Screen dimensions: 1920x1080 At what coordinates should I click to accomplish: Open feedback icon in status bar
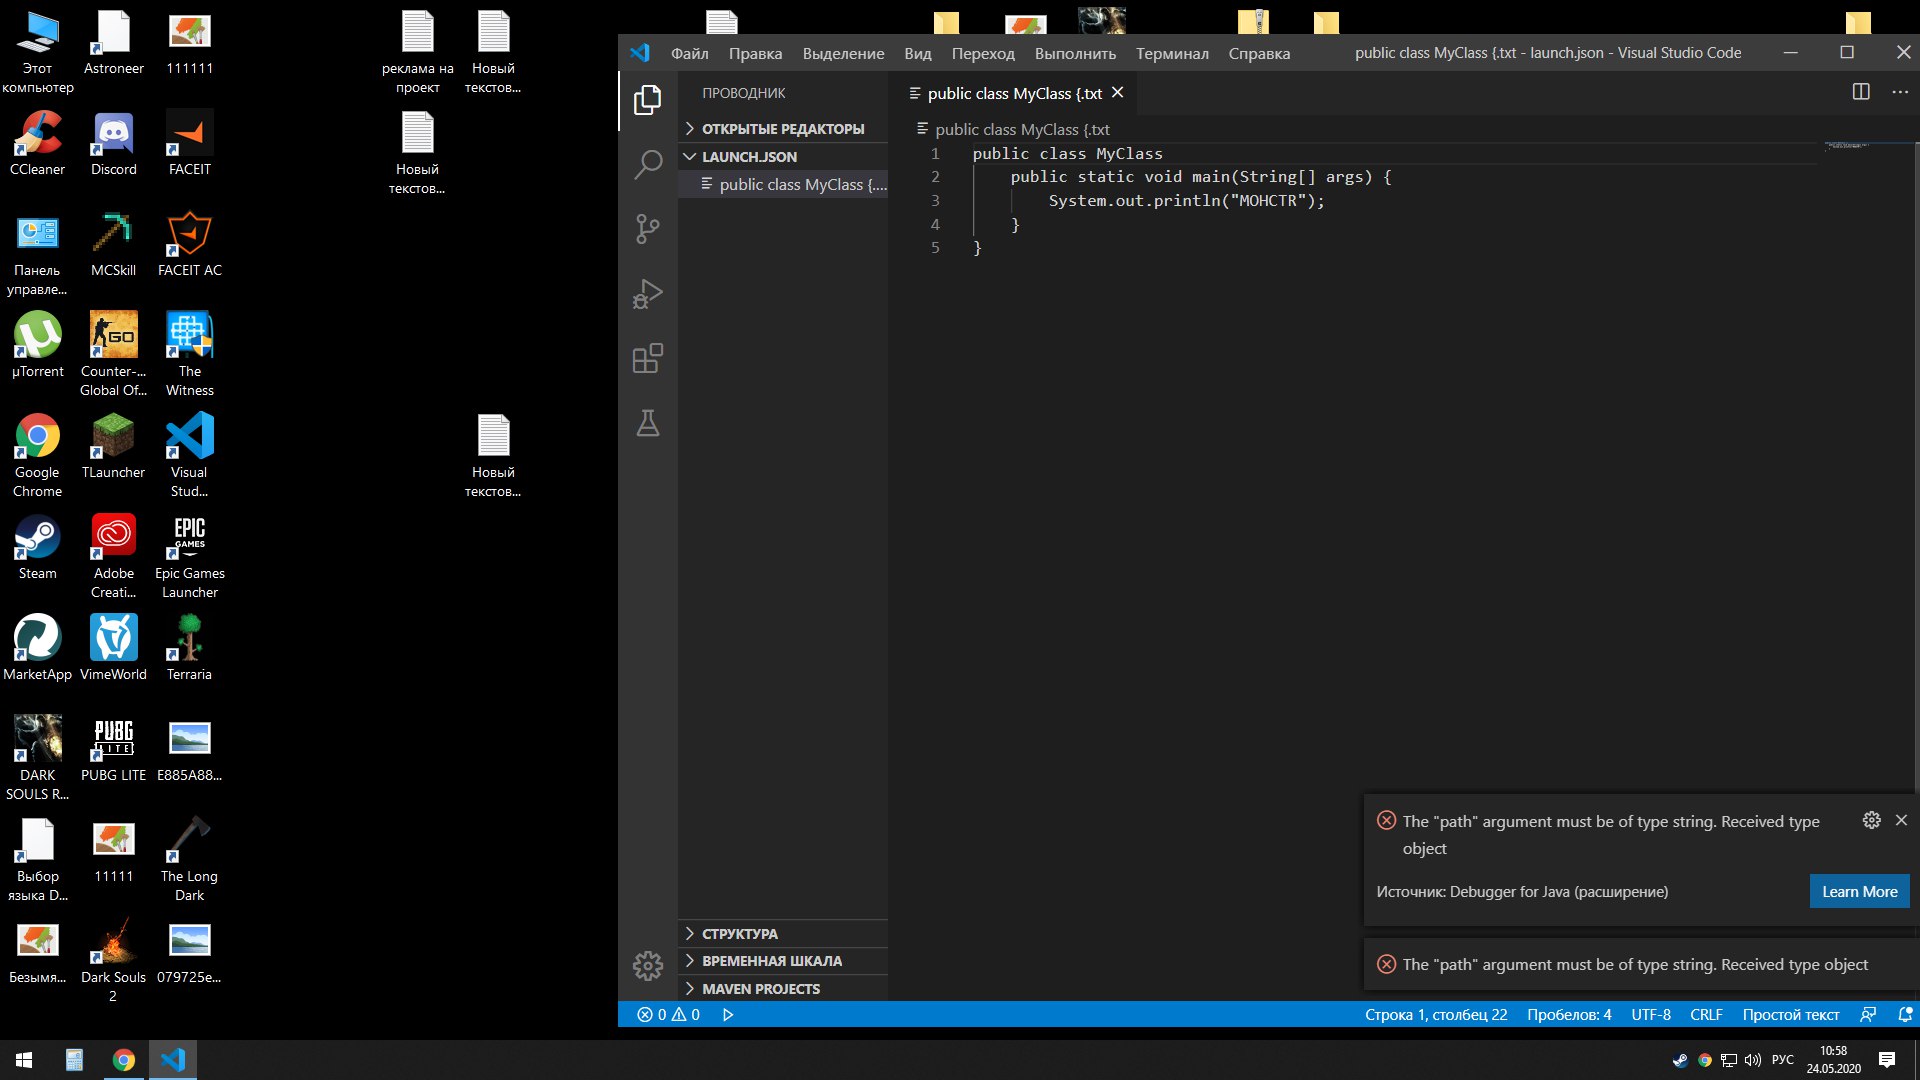(x=1867, y=1014)
